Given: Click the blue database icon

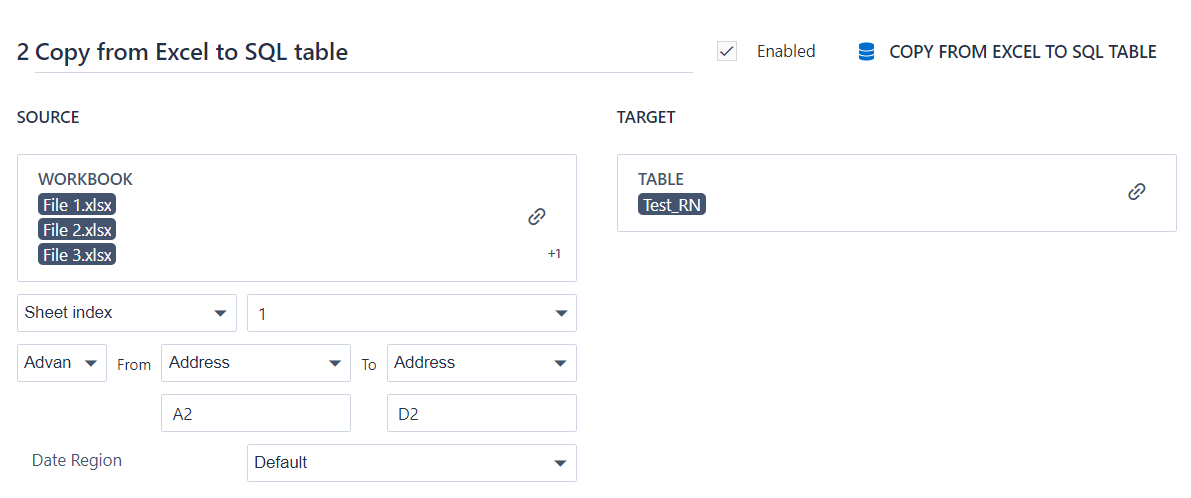Looking at the screenshot, I should tap(867, 52).
